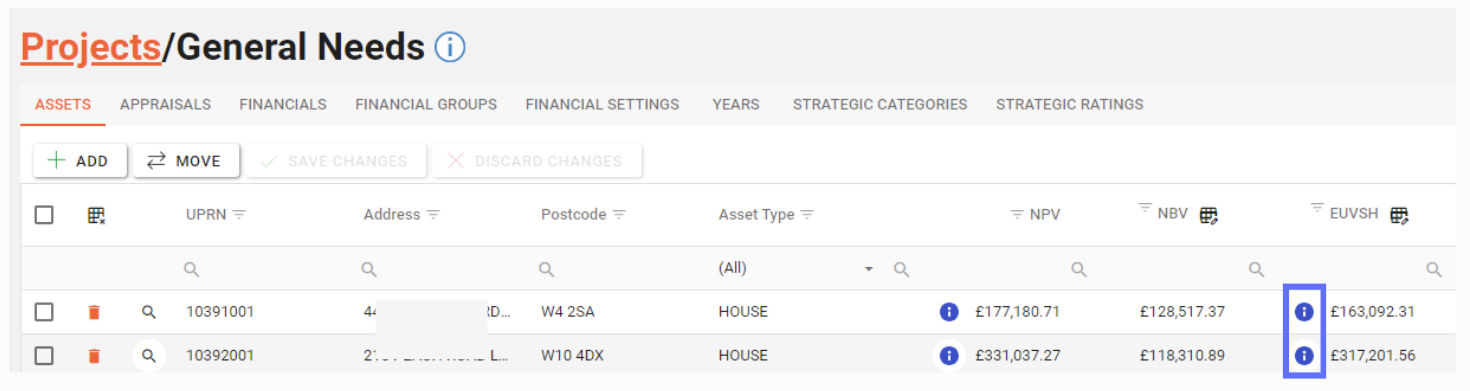This screenshot has width=1470, height=391.
Task: Click the grid clear icon in header row
Action: (x=96, y=215)
